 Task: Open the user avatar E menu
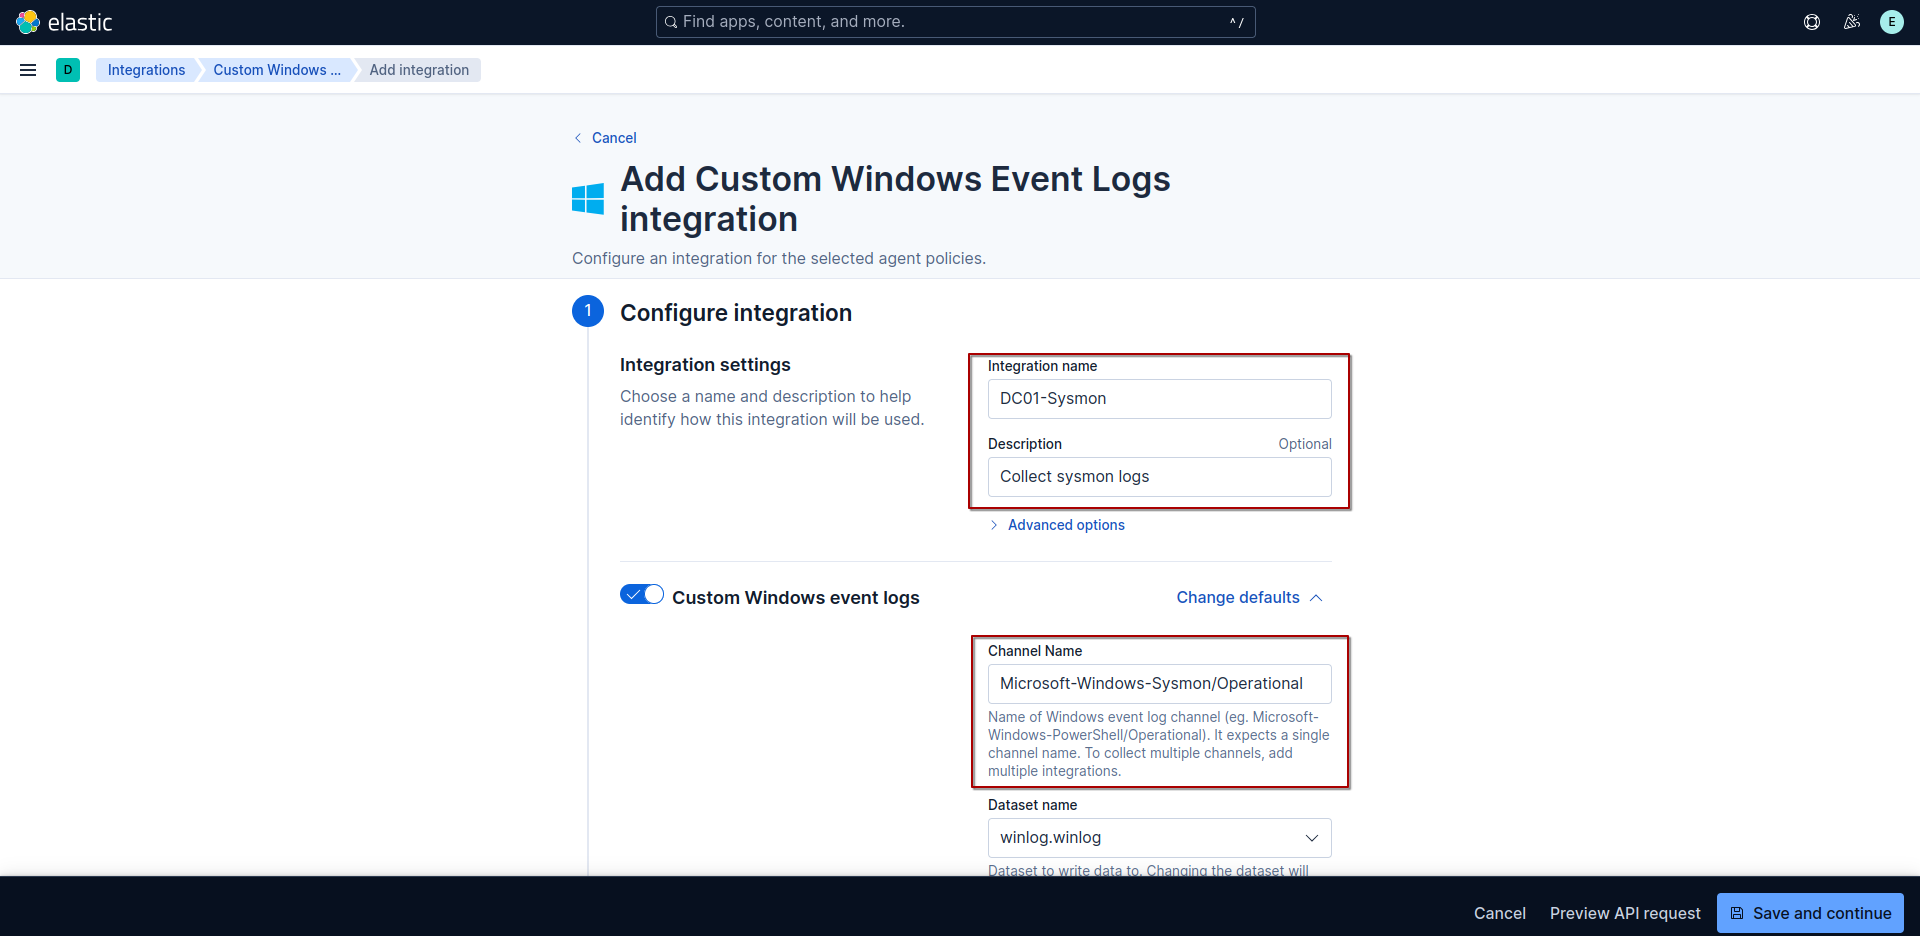point(1892,22)
